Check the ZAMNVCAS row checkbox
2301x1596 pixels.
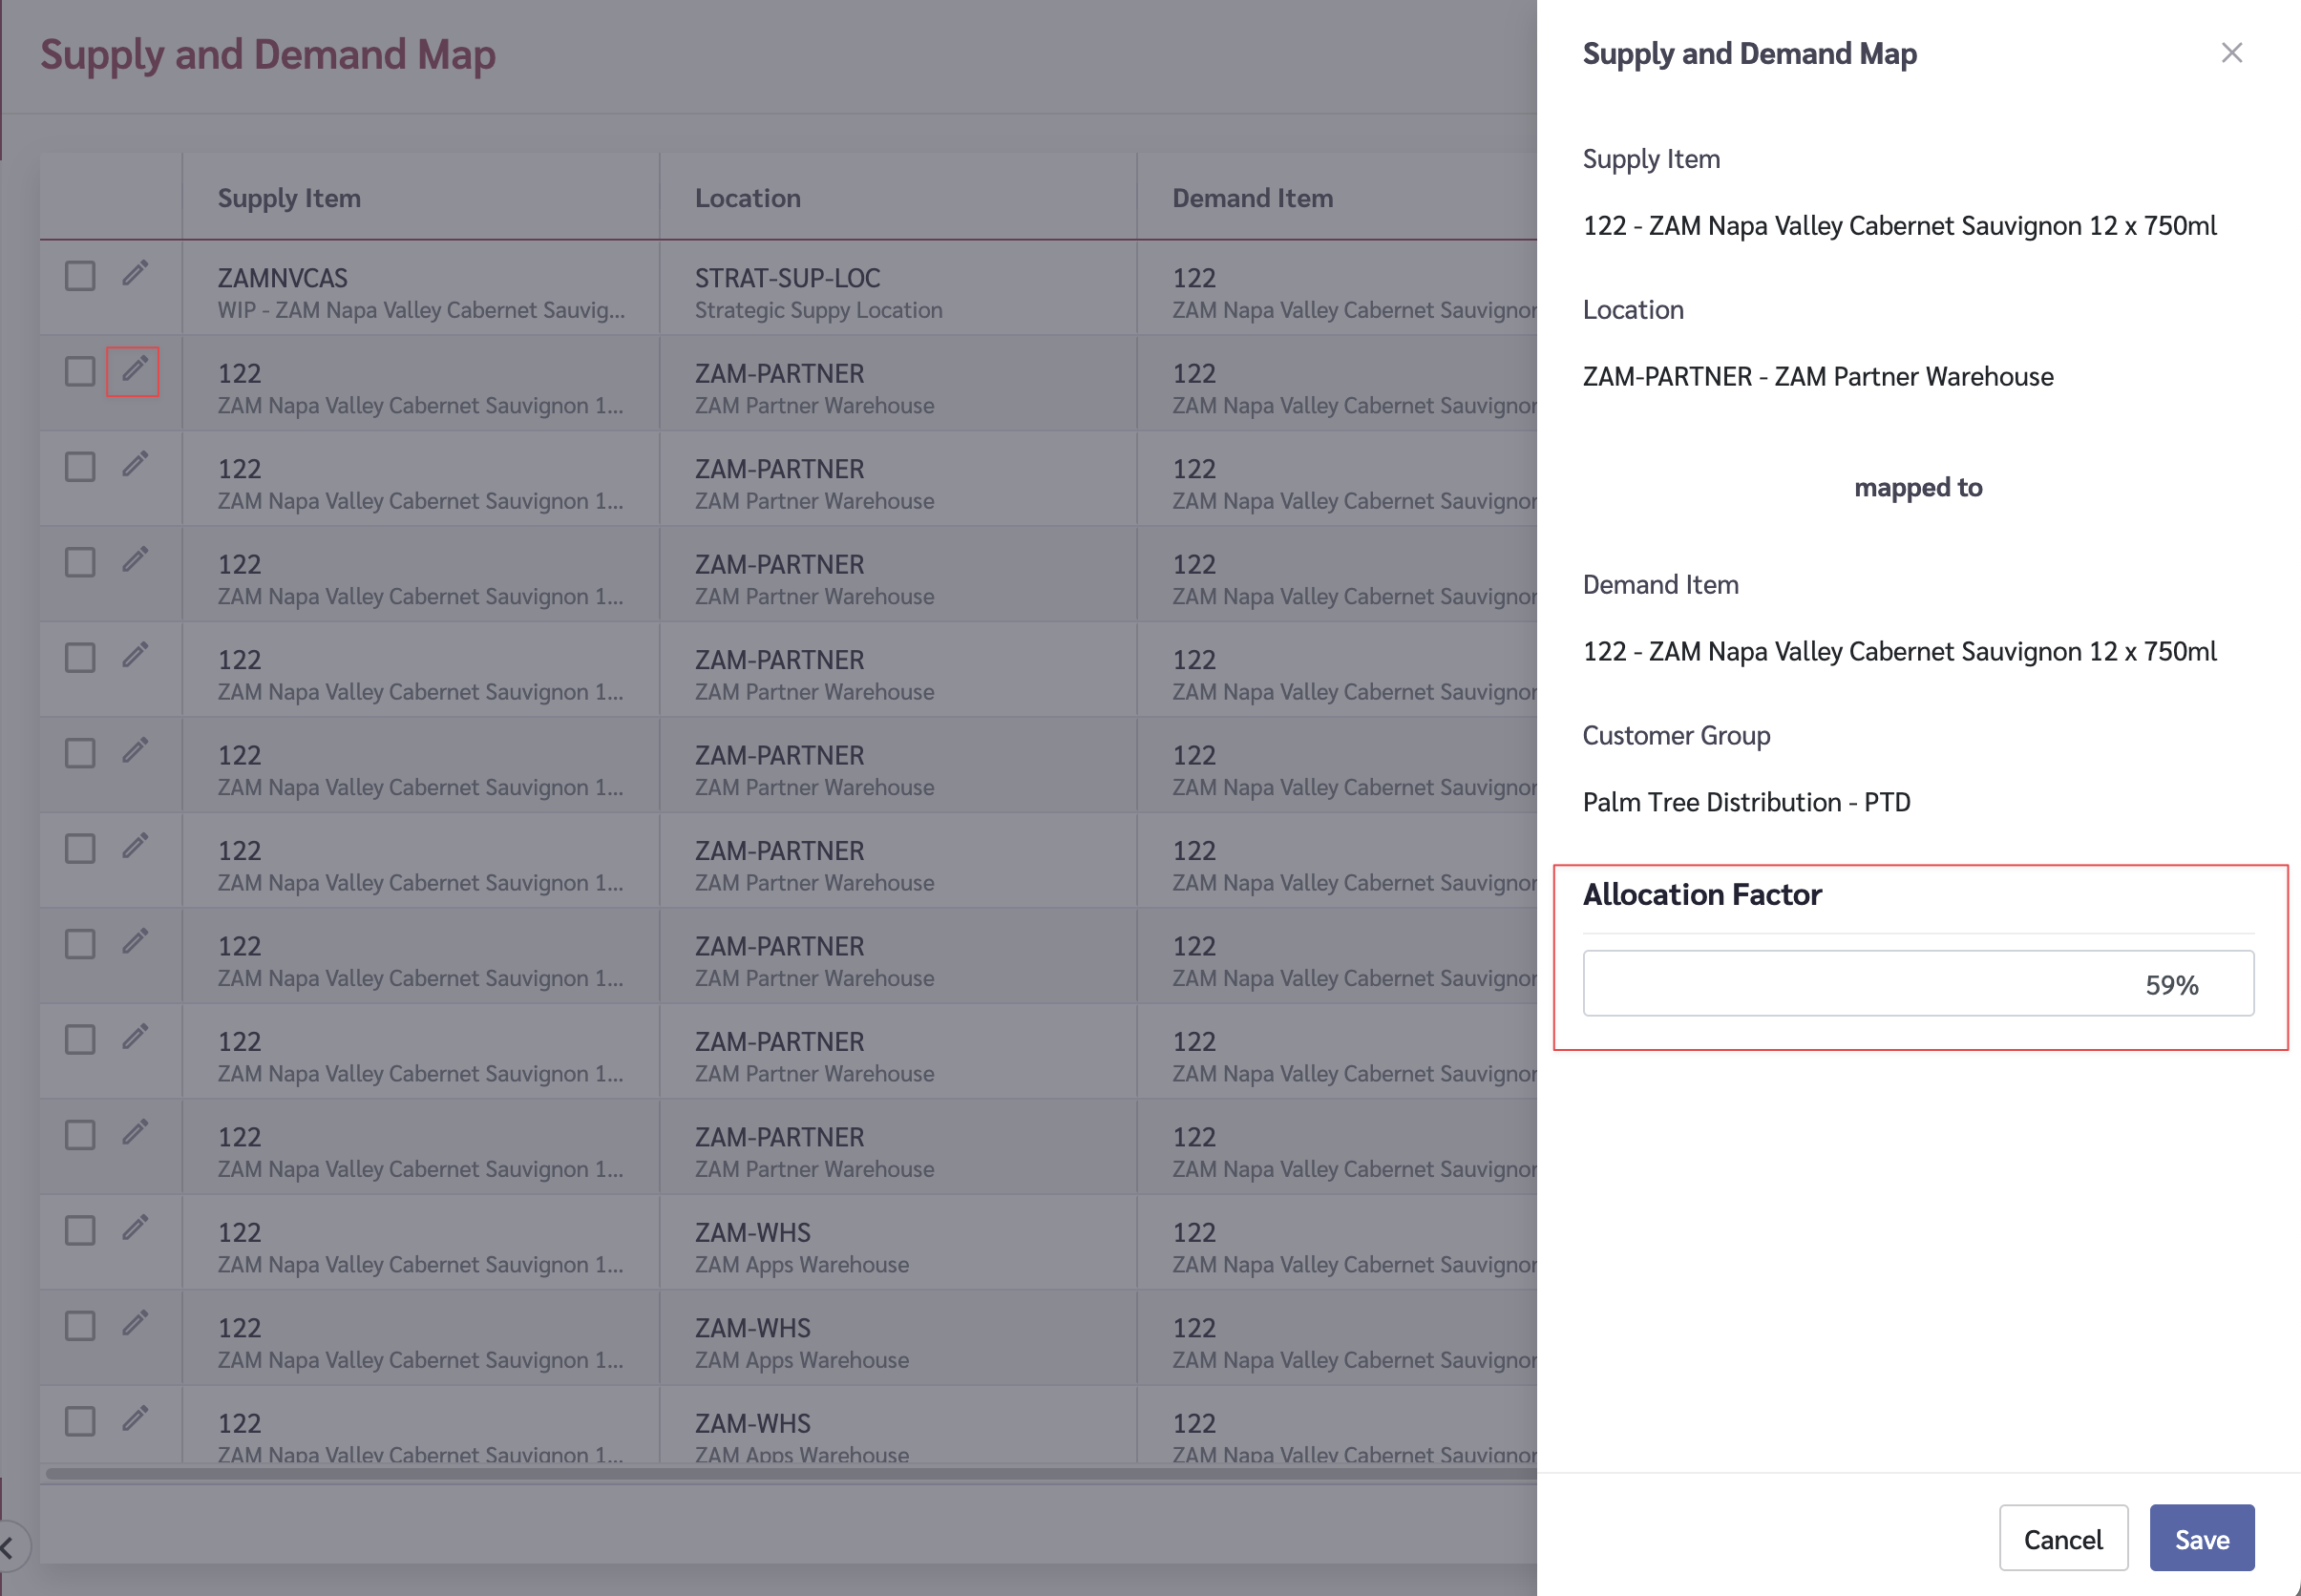click(x=80, y=276)
